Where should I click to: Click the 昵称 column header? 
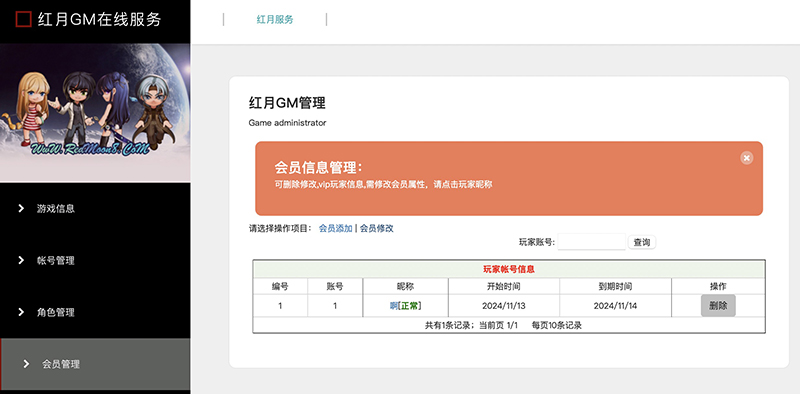pyautogui.click(x=405, y=286)
